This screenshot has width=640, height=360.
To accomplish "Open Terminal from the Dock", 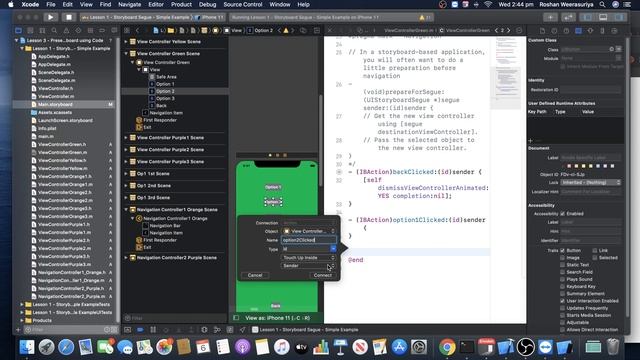I will (x=467, y=347).
